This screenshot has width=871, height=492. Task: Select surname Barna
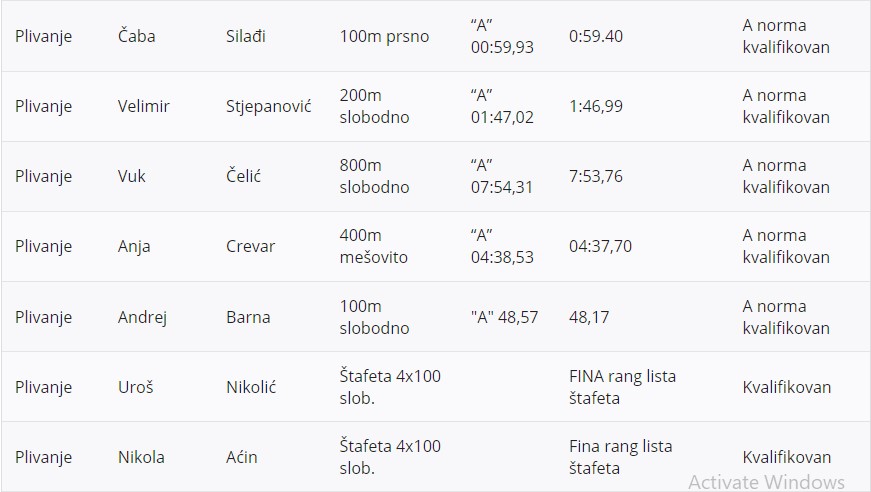[x=248, y=317]
